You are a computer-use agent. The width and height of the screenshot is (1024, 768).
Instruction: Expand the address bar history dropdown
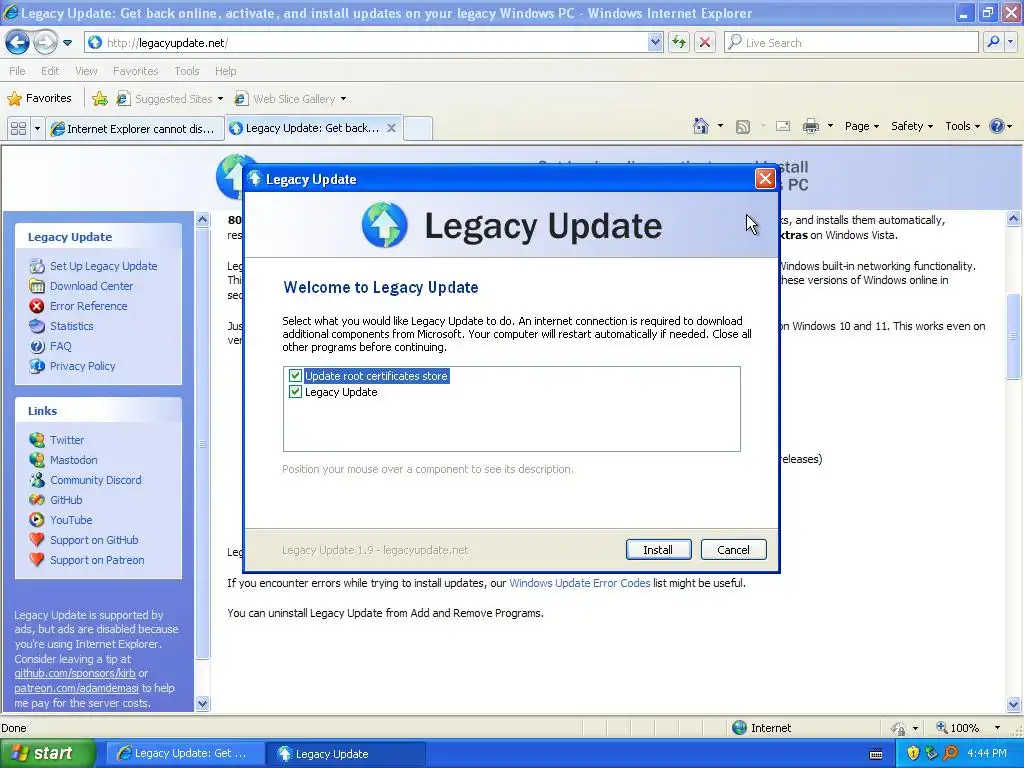[x=655, y=42]
